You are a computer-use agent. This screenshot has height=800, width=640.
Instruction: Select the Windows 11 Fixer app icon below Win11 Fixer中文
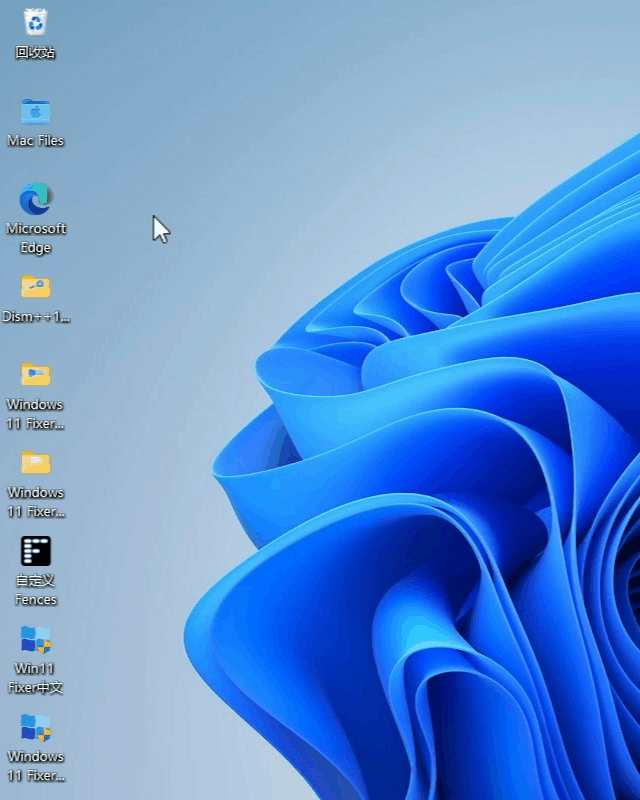point(36,727)
